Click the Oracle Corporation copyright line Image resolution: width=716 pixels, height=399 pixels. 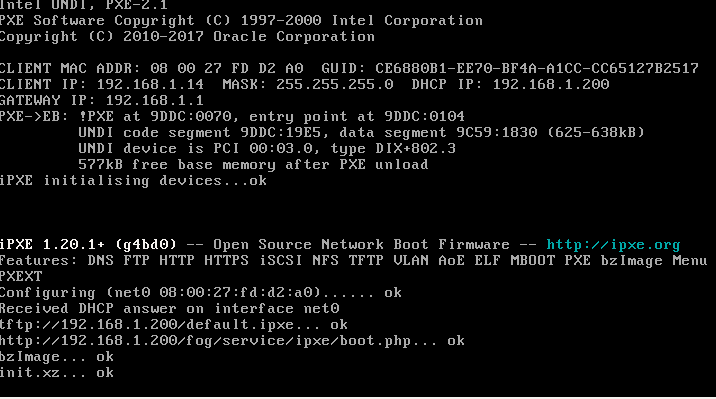[187, 37]
